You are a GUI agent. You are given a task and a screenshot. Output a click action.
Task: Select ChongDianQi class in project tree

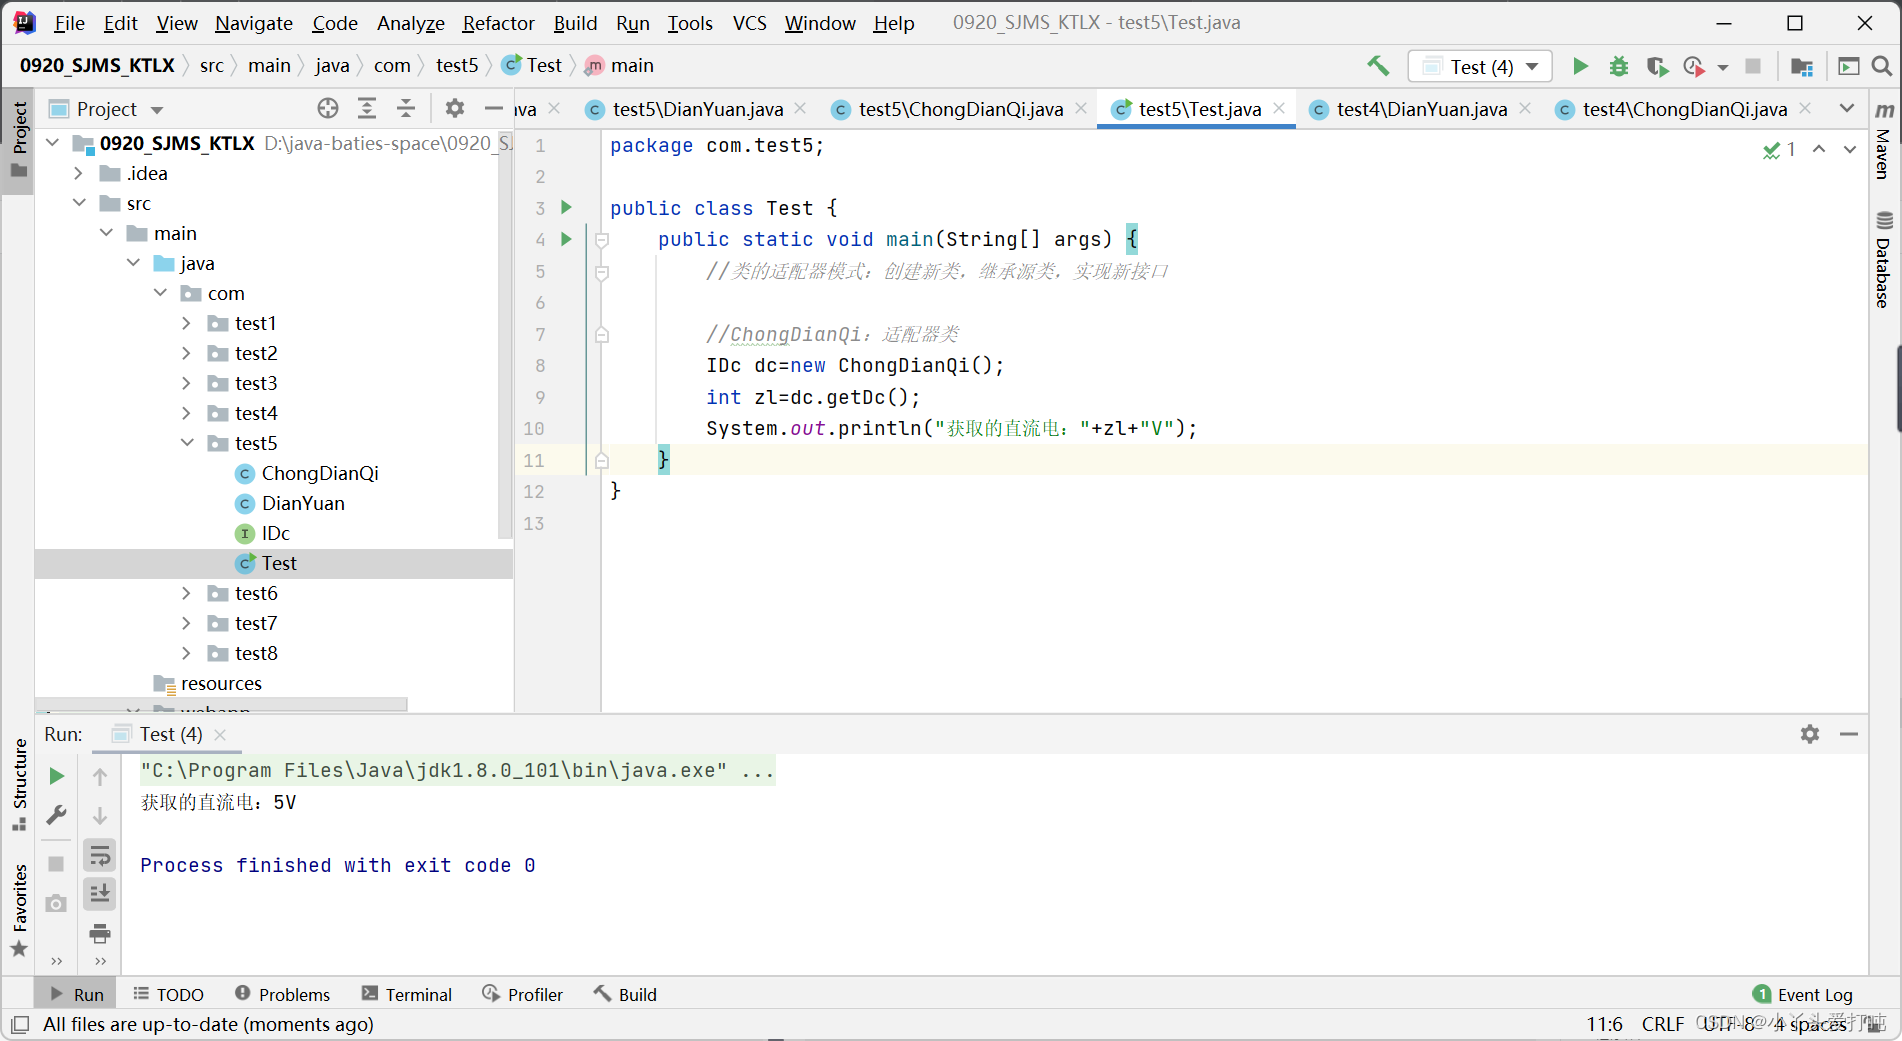320,474
